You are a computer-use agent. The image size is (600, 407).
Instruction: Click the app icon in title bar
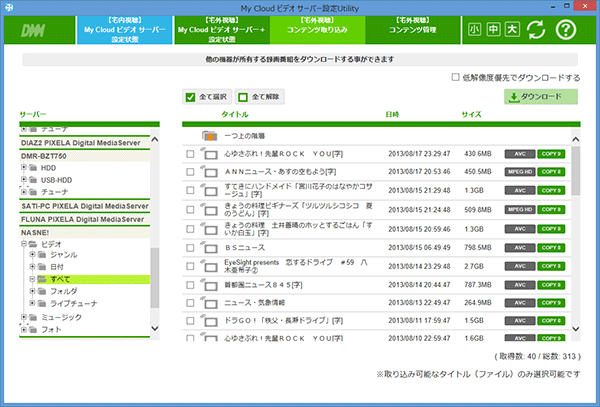click(x=8, y=7)
